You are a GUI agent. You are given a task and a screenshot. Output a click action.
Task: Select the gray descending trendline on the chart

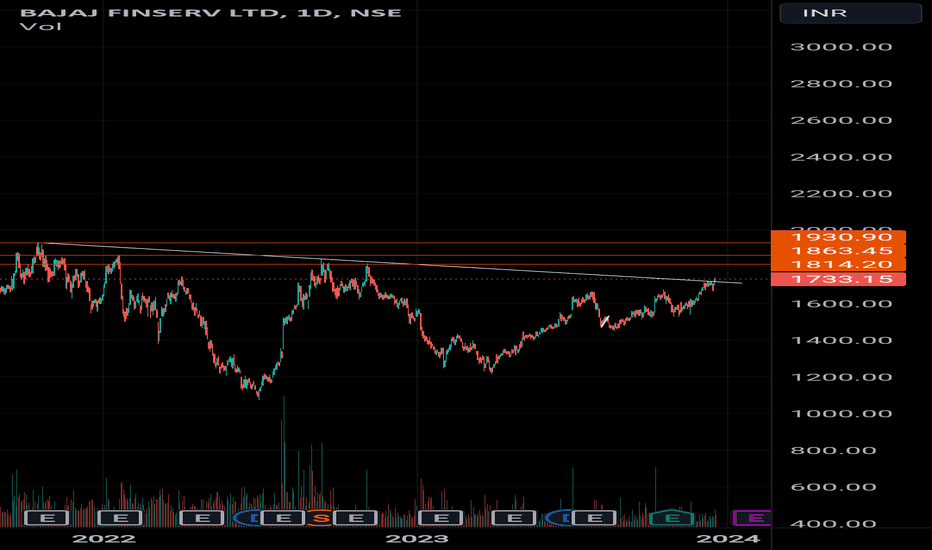click(x=392, y=262)
